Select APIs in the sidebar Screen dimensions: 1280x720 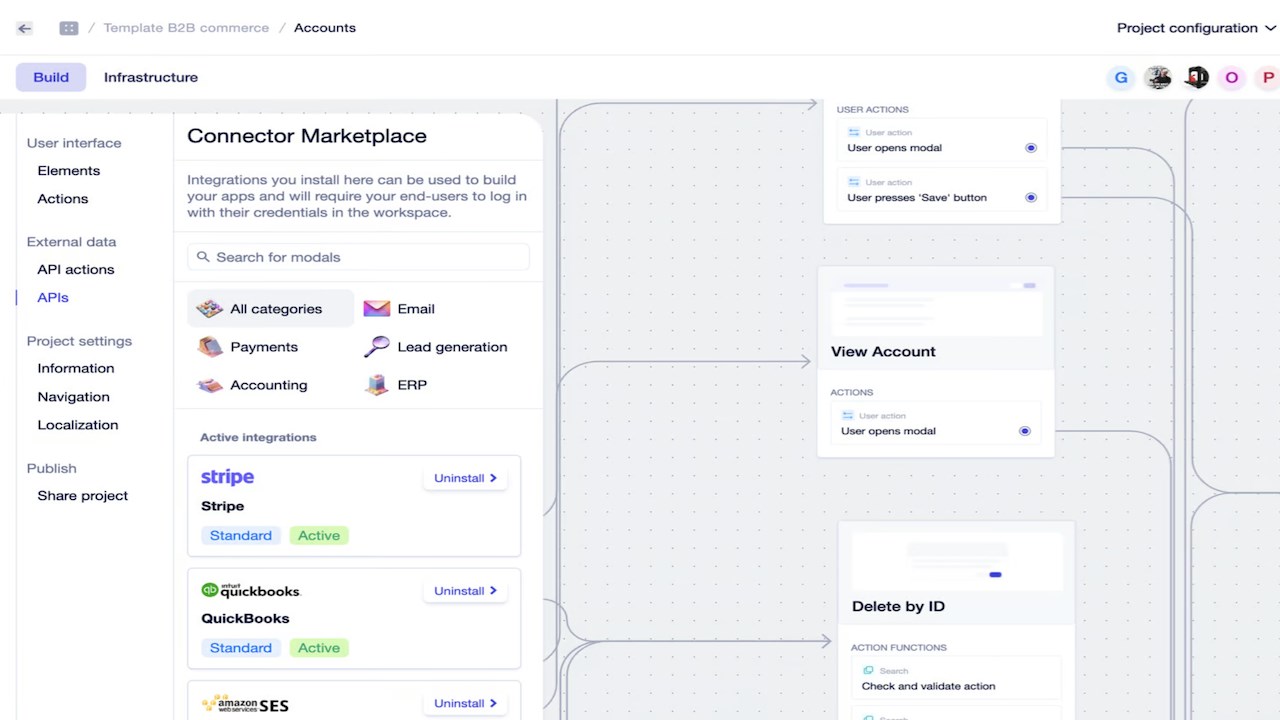[53, 298]
